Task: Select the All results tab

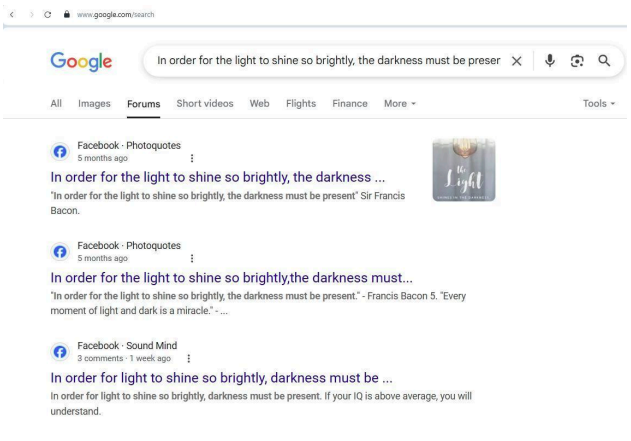Action: (x=56, y=104)
